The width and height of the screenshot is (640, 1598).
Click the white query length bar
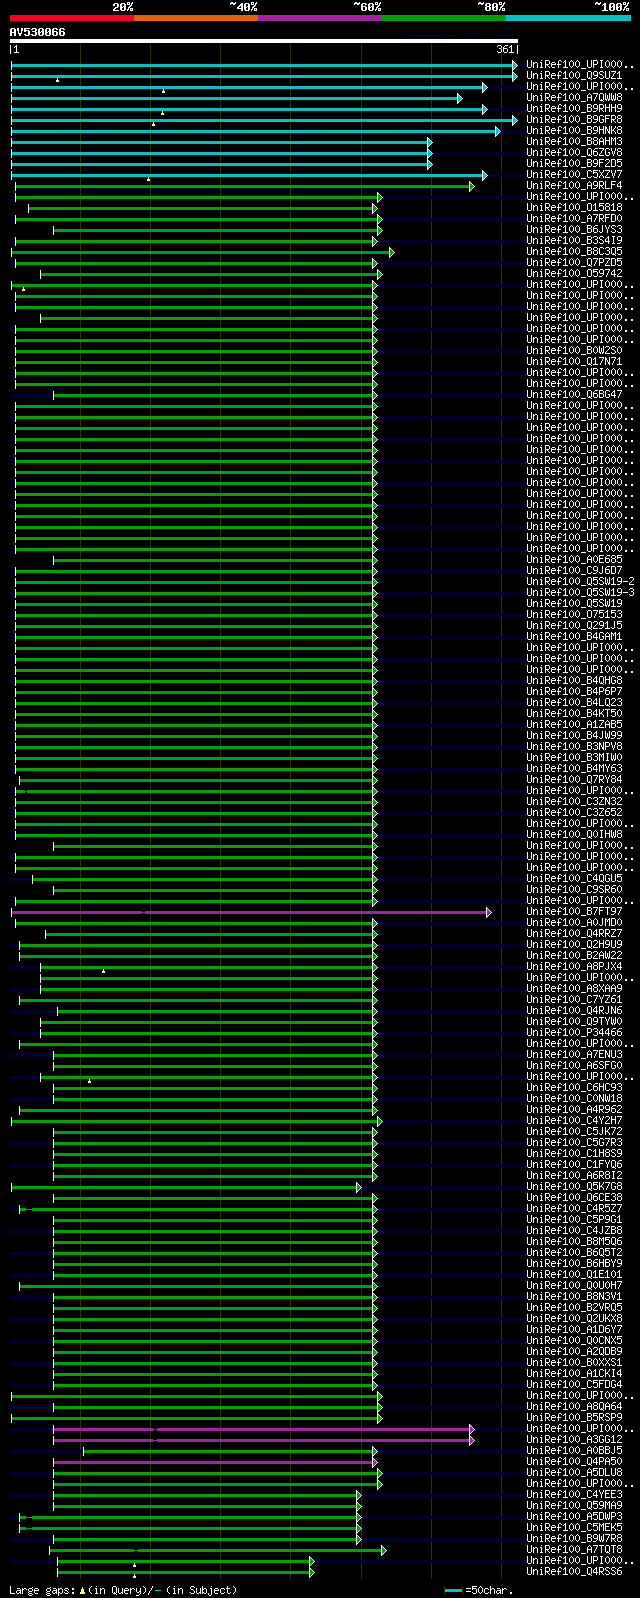point(264,41)
